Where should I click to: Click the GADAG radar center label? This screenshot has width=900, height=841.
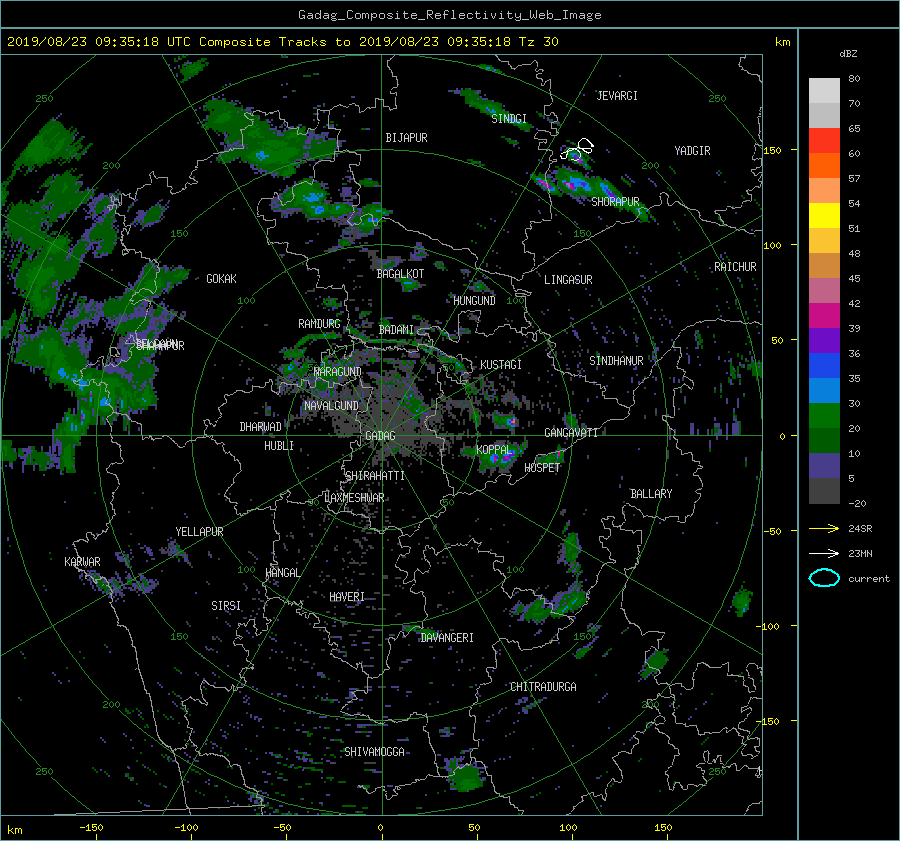tap(380, 436)
